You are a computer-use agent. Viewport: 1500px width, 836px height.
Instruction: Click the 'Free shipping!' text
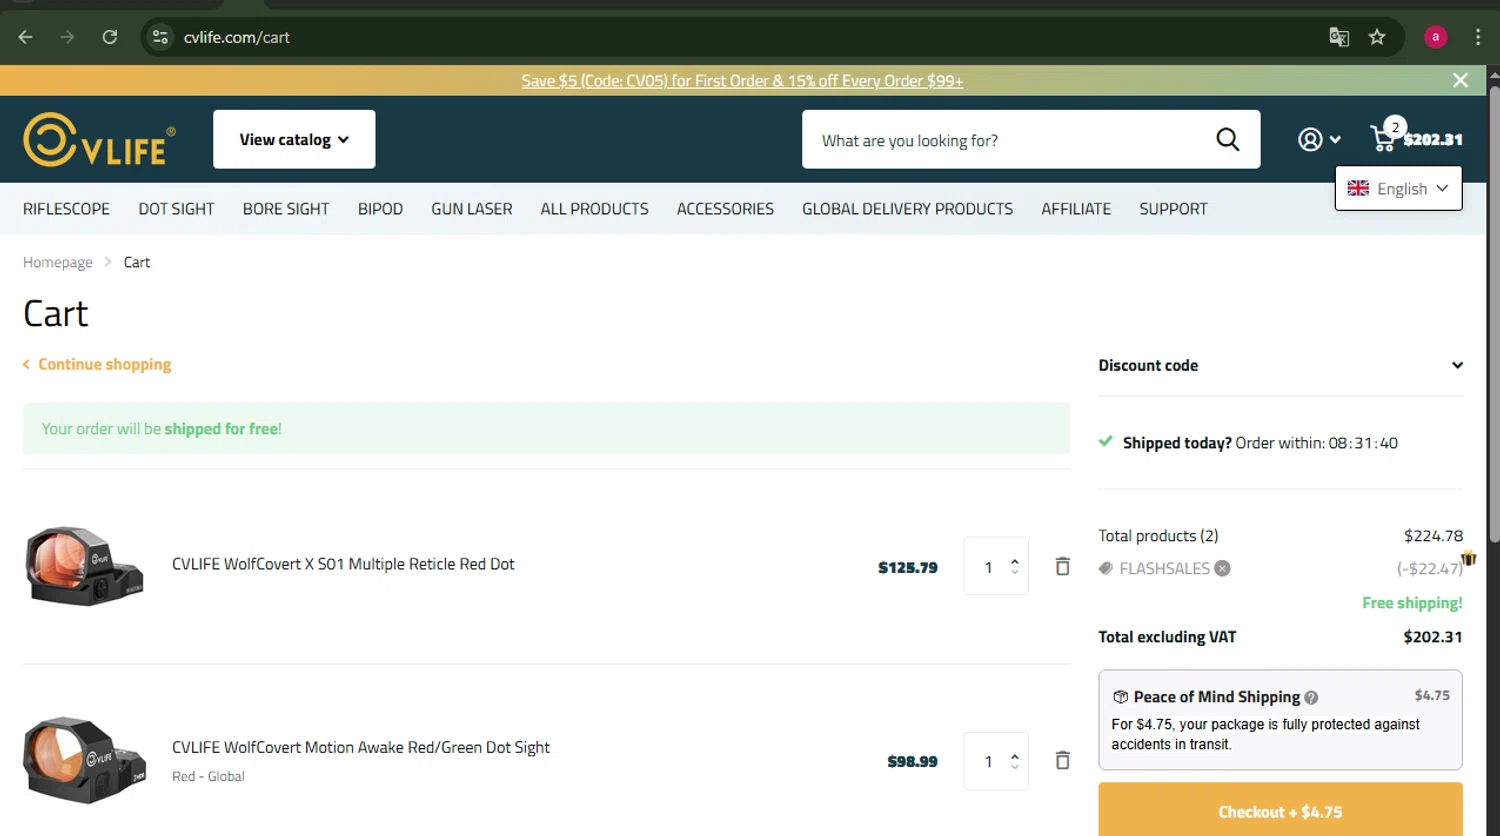(x=1412, y=603)
